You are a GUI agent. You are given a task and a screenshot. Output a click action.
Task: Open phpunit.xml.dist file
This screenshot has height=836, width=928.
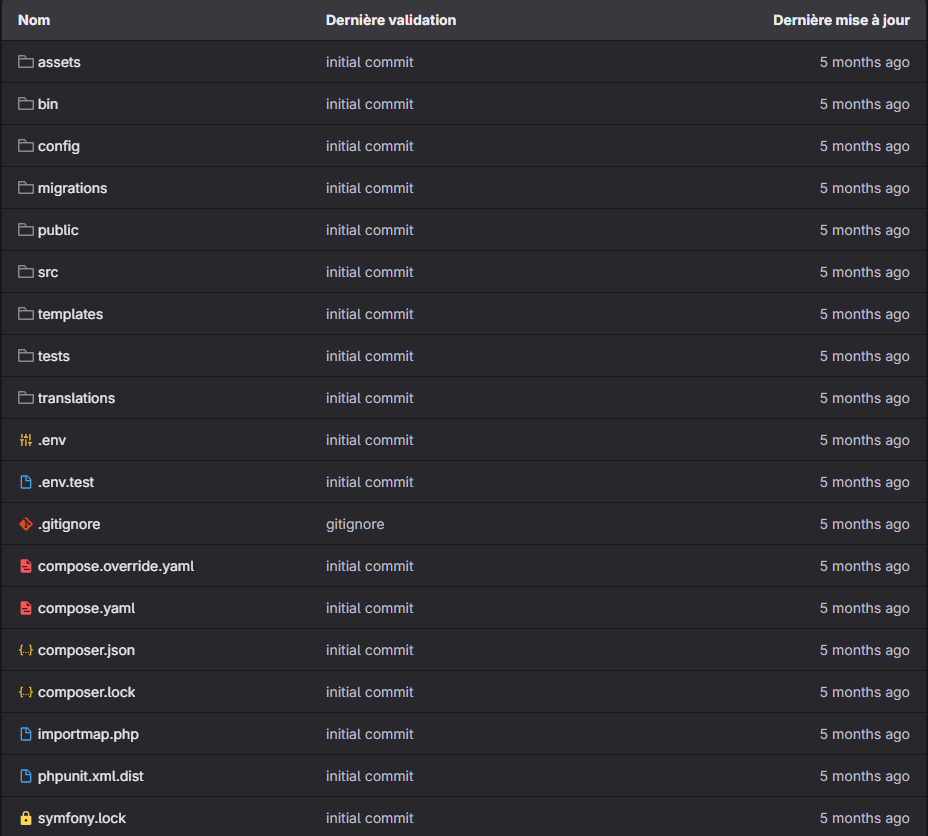91,776
